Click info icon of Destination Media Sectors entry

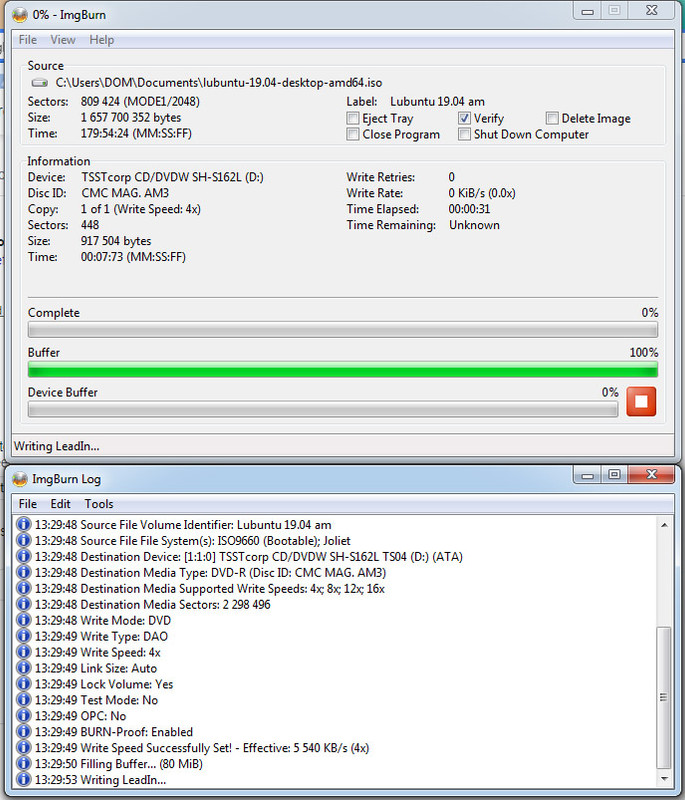pos(23,604)
